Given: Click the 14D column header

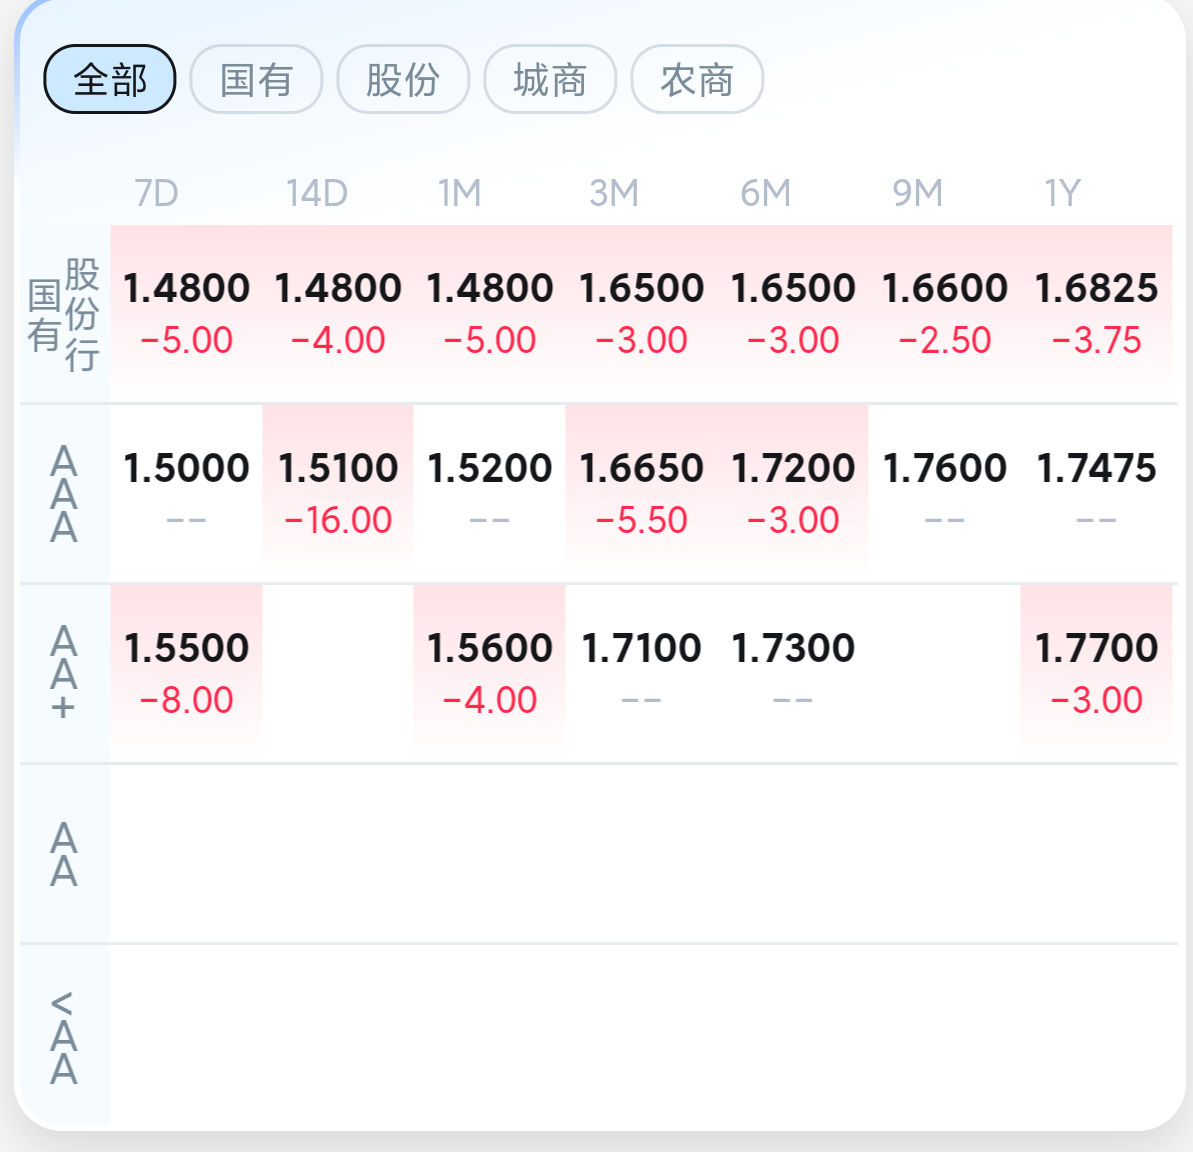Looking at the screenshot, I should 317,193.
